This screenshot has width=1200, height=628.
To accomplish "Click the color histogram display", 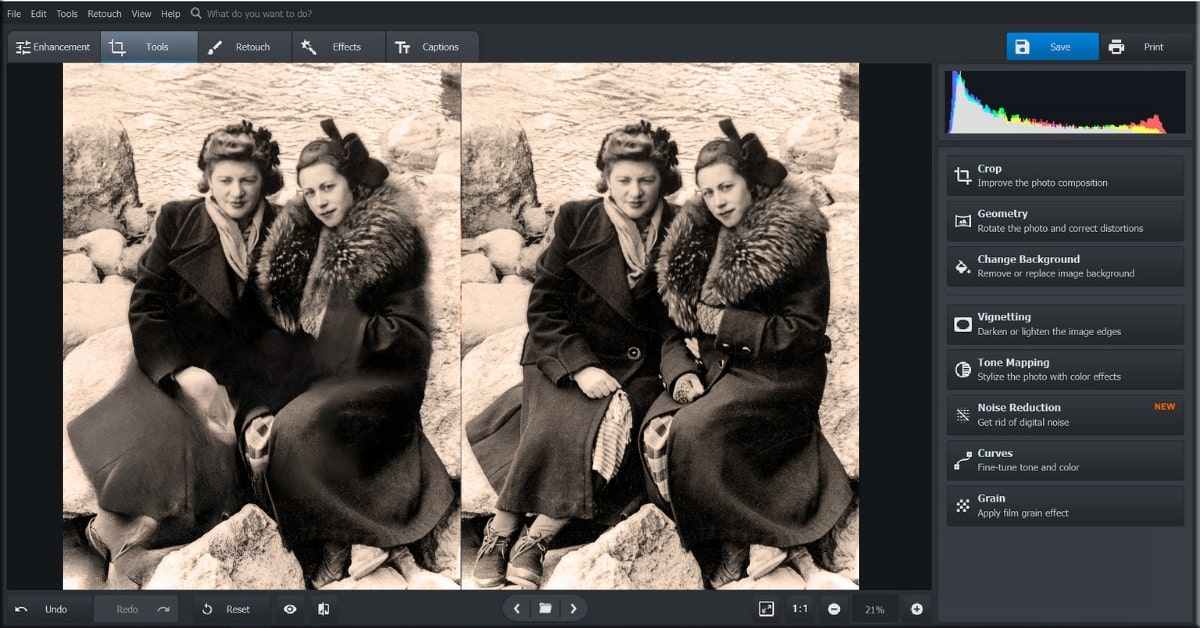I will point(1065,102).
